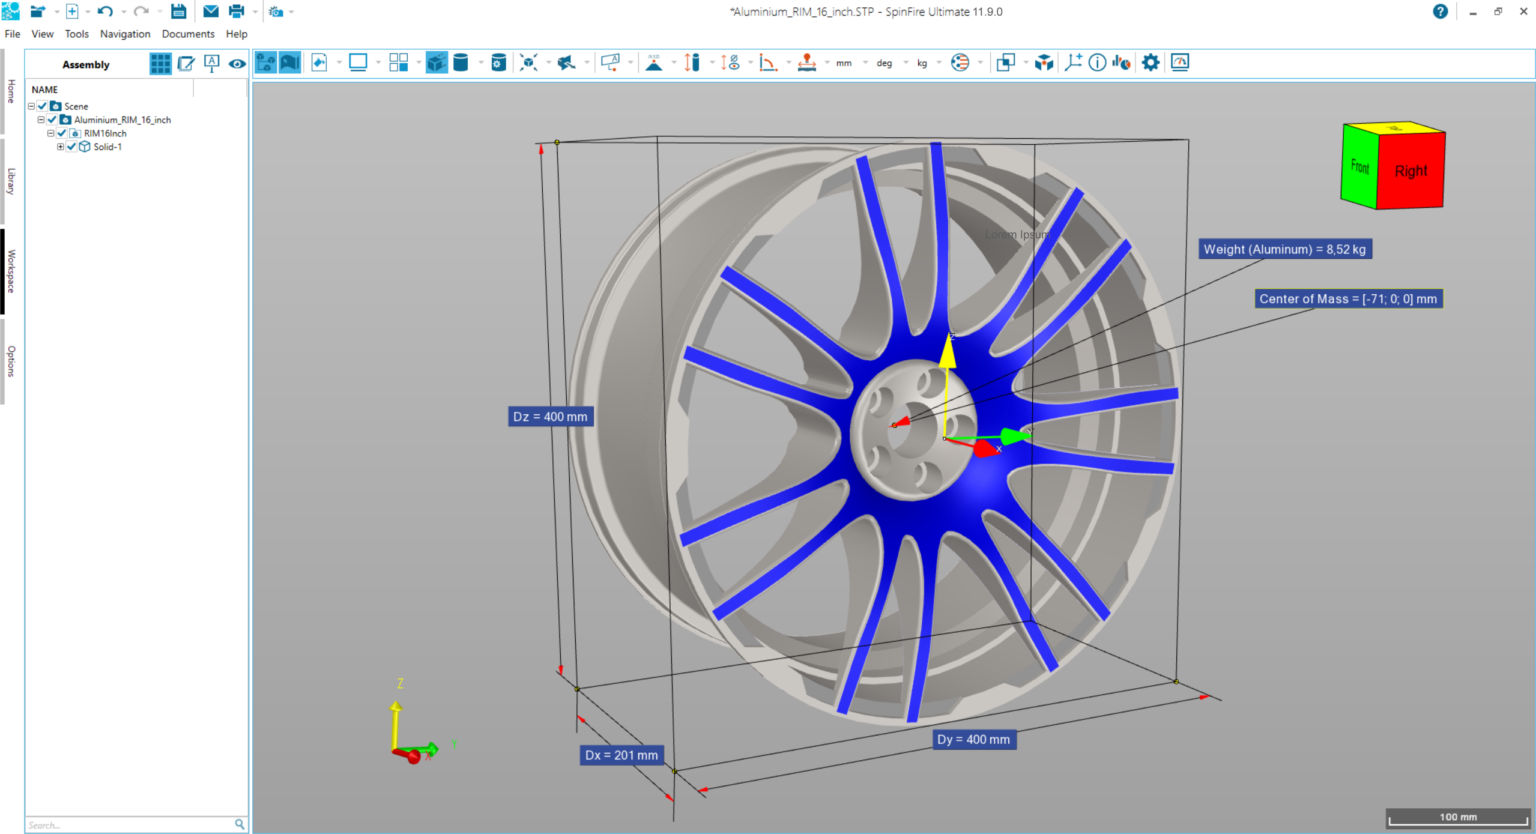The height and width of the screenshot is (834, 1536).
Task: Click the Print icon
Action: 237,12
